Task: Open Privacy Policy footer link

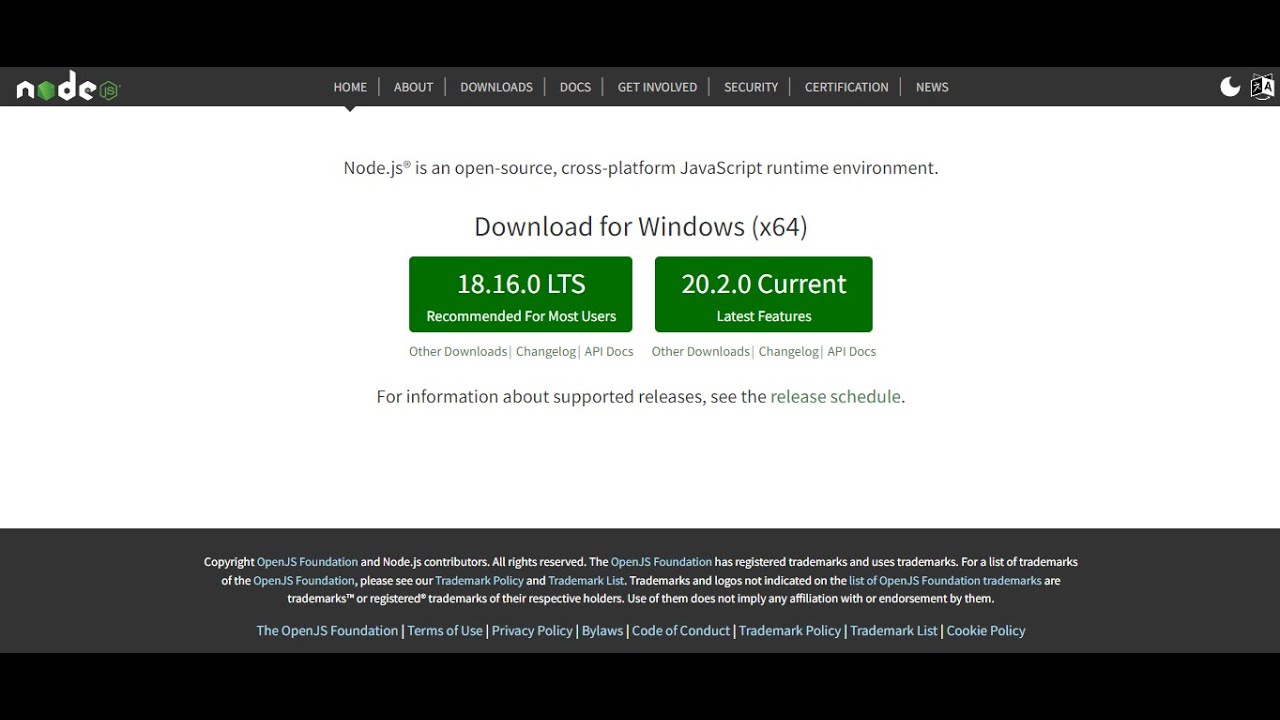Action: (532, 630)
